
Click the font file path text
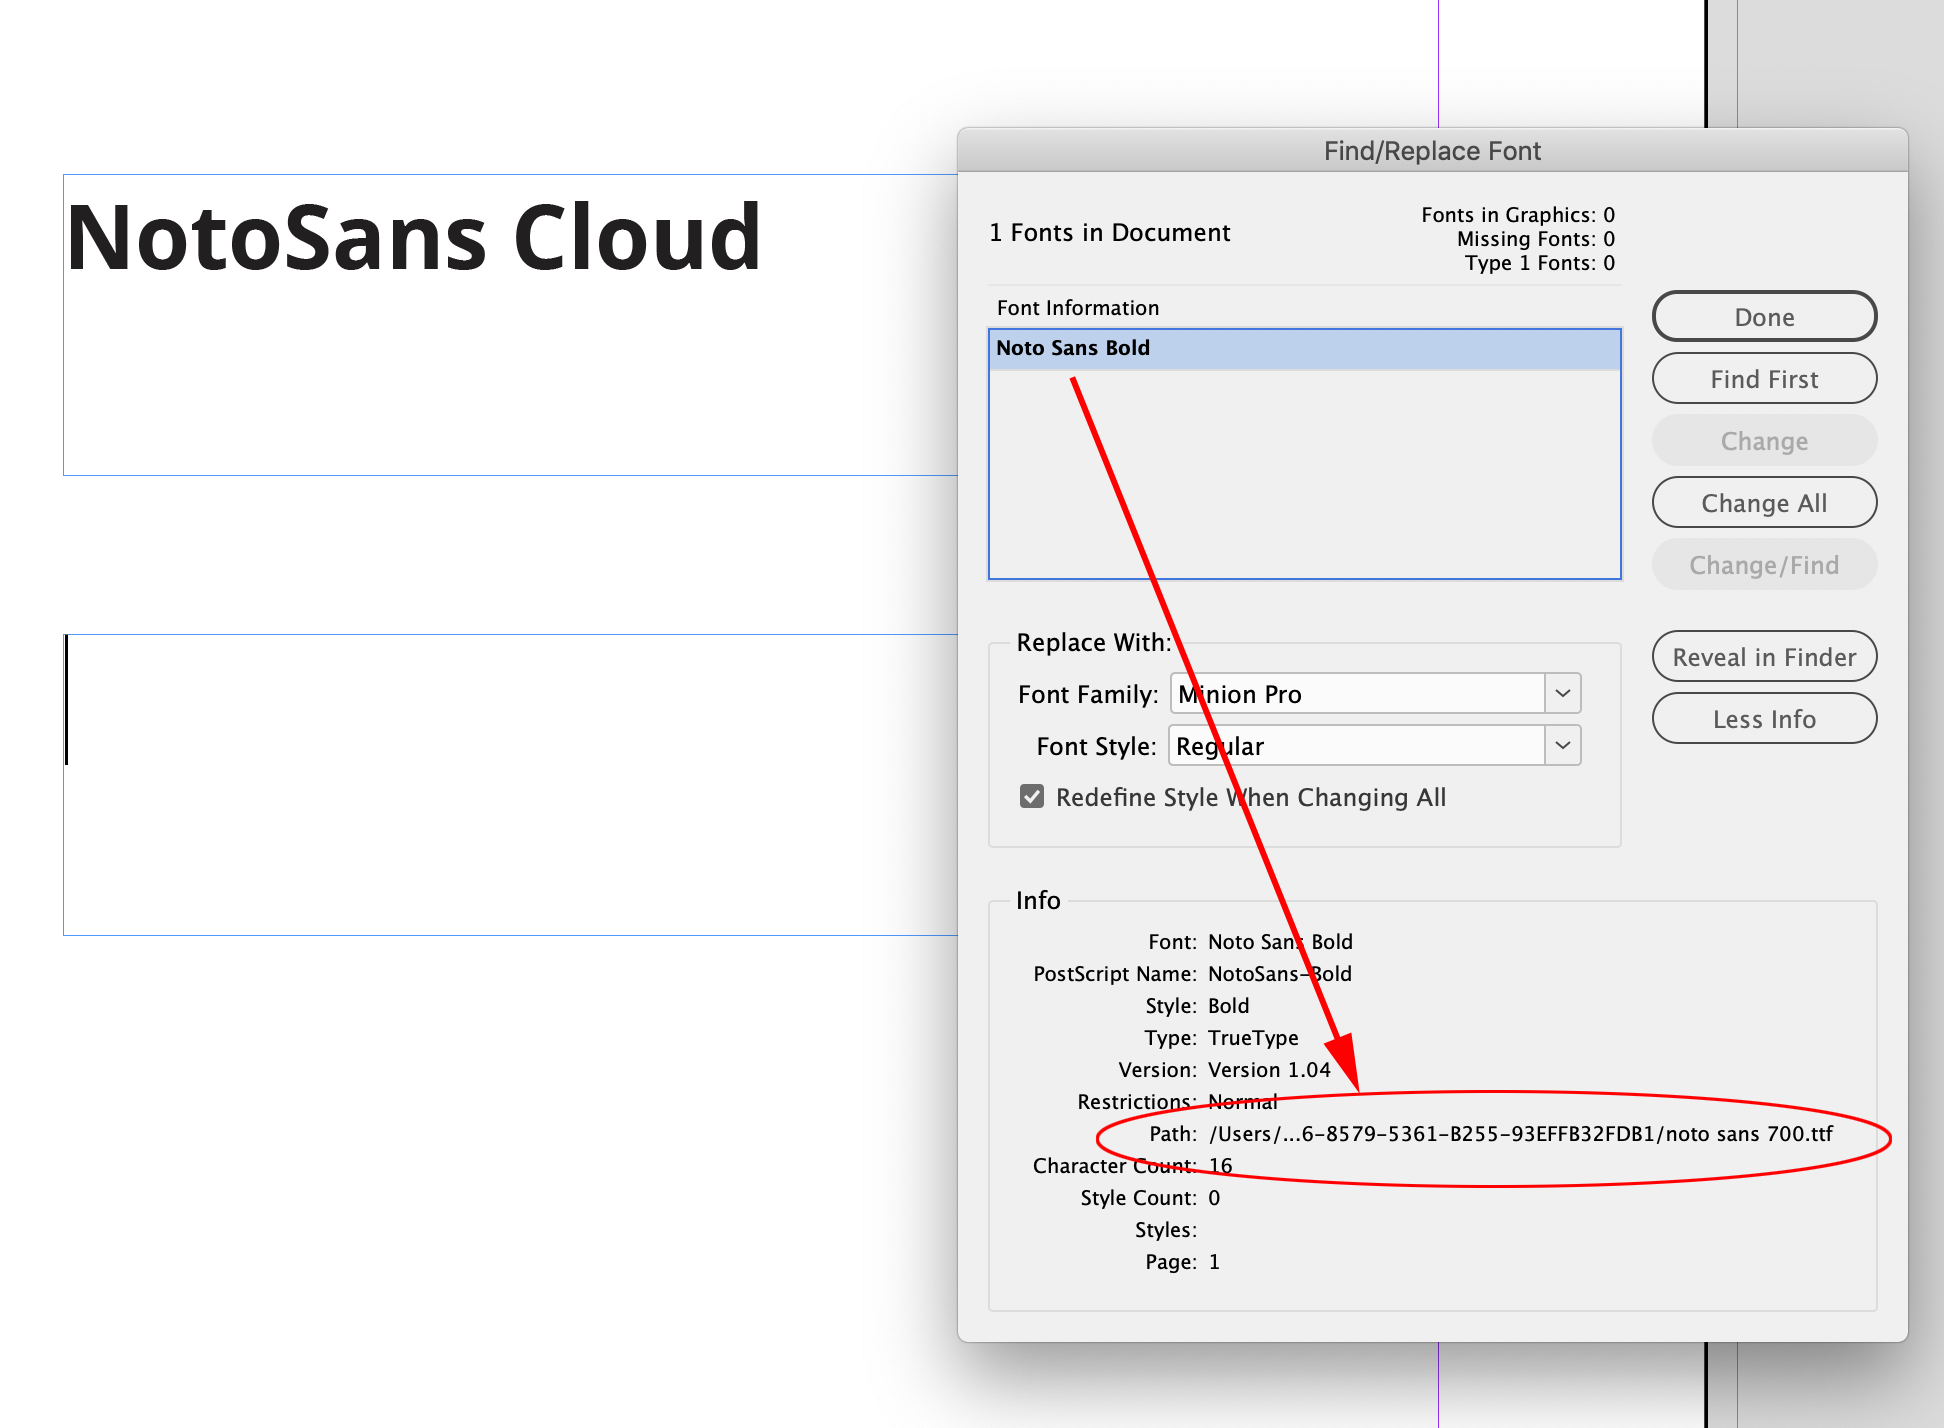[x=1520, y=1134]
